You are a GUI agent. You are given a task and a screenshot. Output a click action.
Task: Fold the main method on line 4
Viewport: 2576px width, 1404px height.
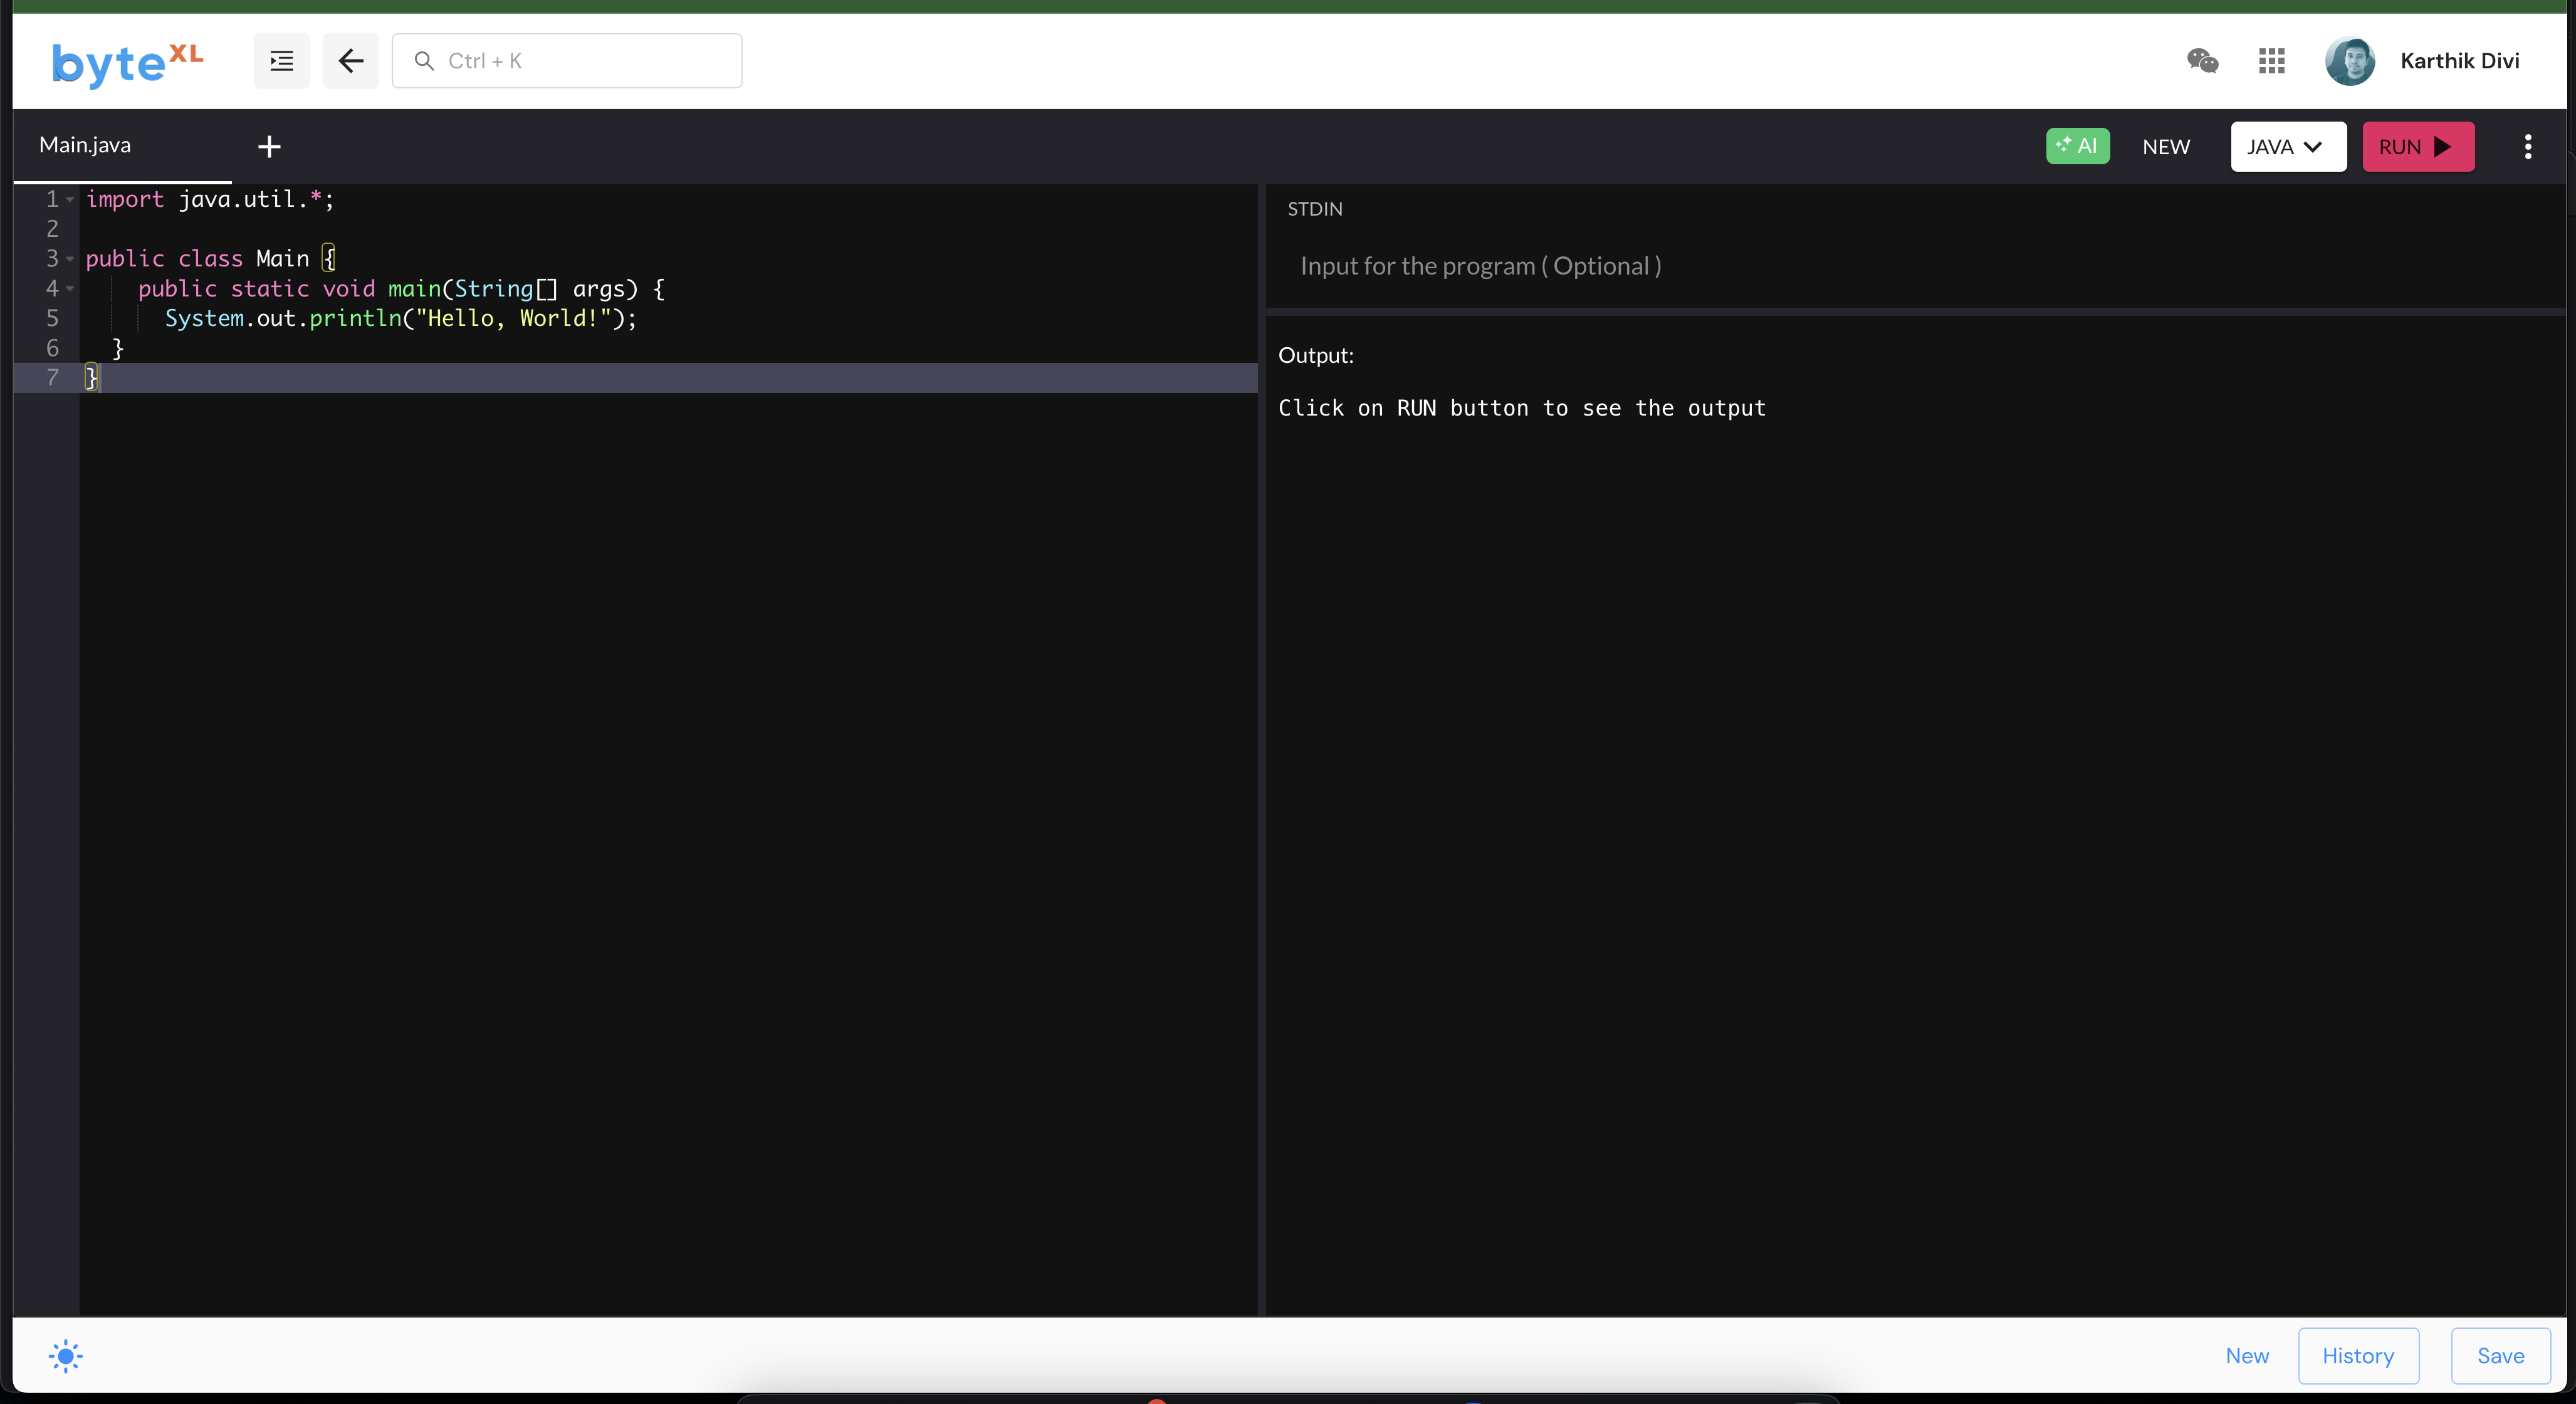(x=70, y=289)
